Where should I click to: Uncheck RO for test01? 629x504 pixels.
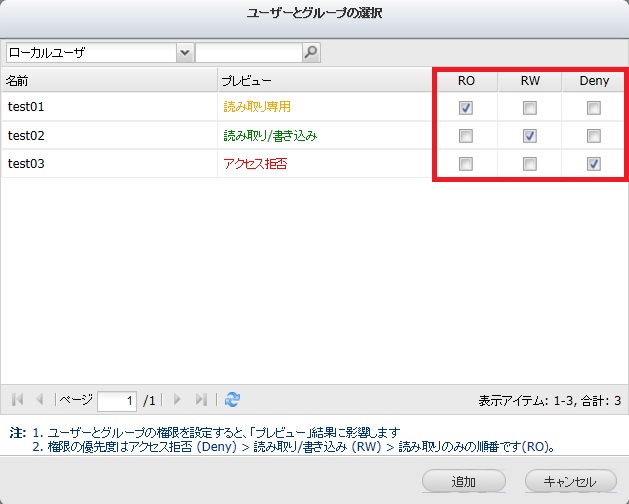[466, 107]
